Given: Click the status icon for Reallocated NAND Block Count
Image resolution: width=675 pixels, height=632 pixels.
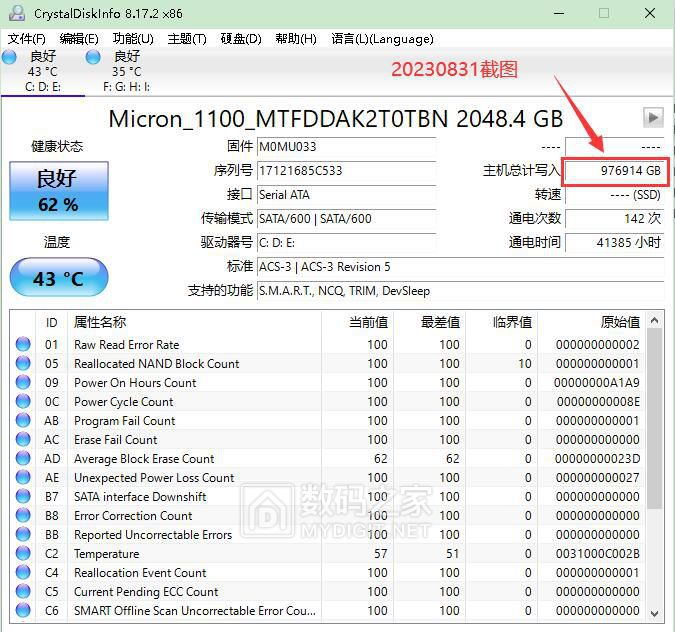Looking at the screenshot, I should pos(23,363).
